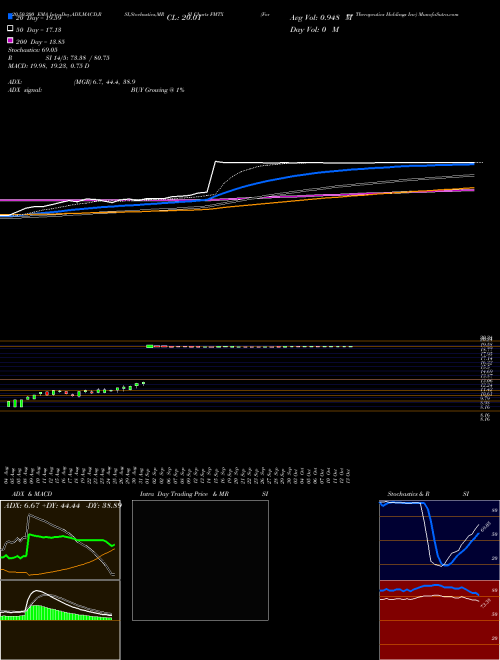Viewport: 500px width, 660px height.
Task: Click the blue 20 Day legend swatch
Action: click(10, 17)
